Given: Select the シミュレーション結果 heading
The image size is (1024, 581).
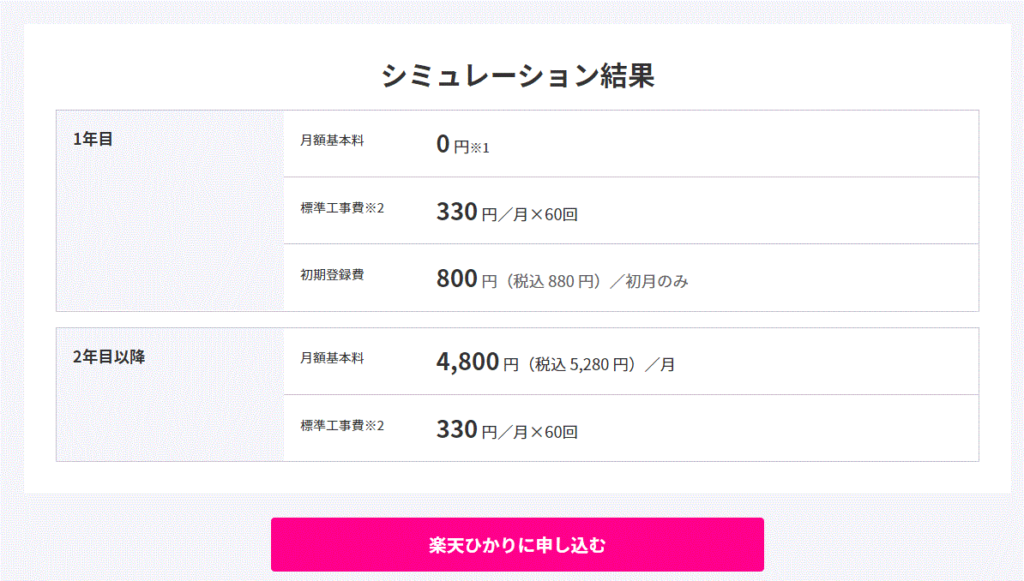Looking at the screenshot, I should [x=517, y=76].
